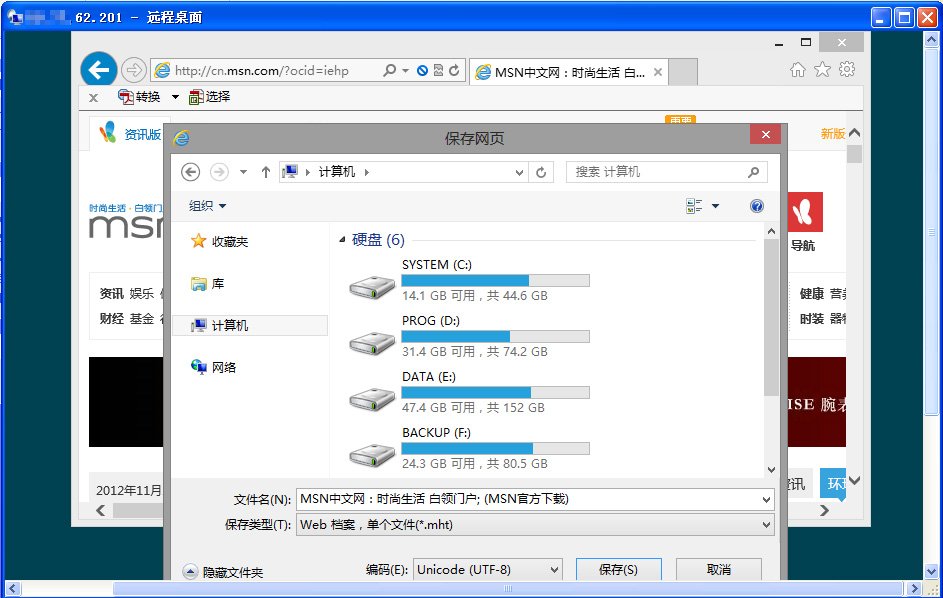Click 取消 button

click(719, 569)
